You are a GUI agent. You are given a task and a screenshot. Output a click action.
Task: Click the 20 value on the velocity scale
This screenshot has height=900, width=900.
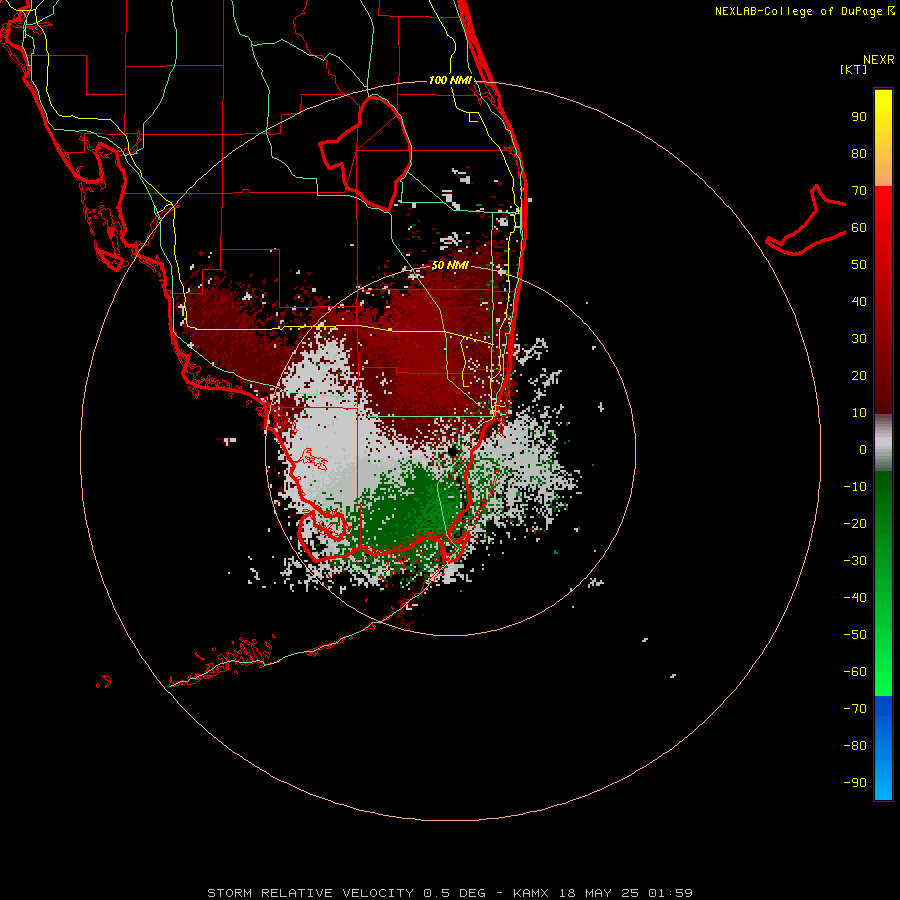[x=859, y=375]
